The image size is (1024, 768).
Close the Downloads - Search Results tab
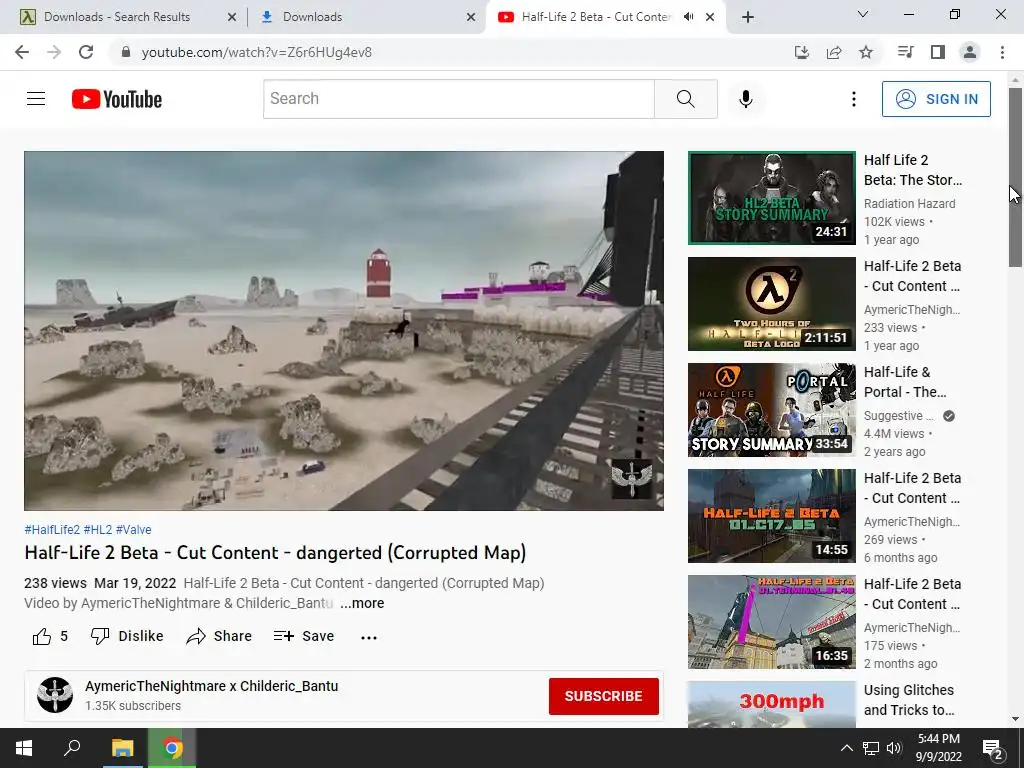pos(232,17)
